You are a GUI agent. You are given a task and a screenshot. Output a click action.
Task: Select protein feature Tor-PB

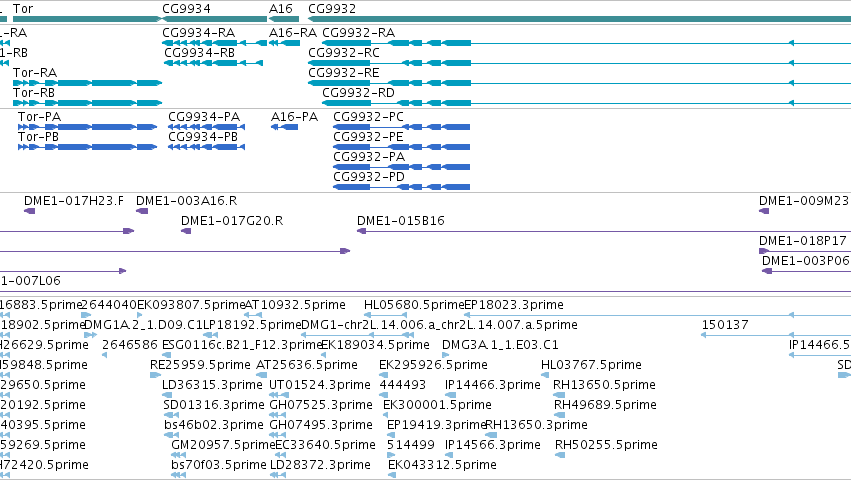[x=38, y=137]
